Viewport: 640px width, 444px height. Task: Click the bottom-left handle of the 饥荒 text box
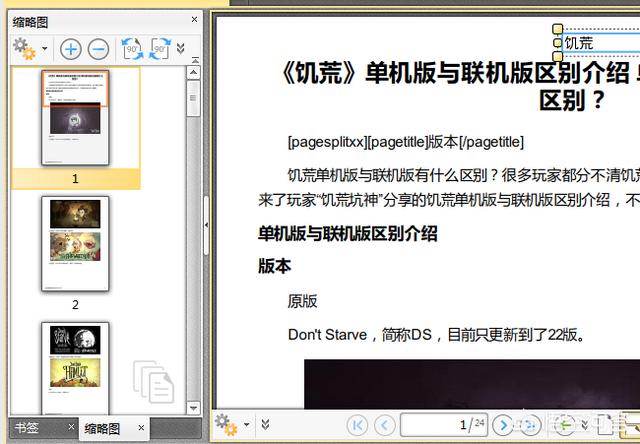pos(558,56)
